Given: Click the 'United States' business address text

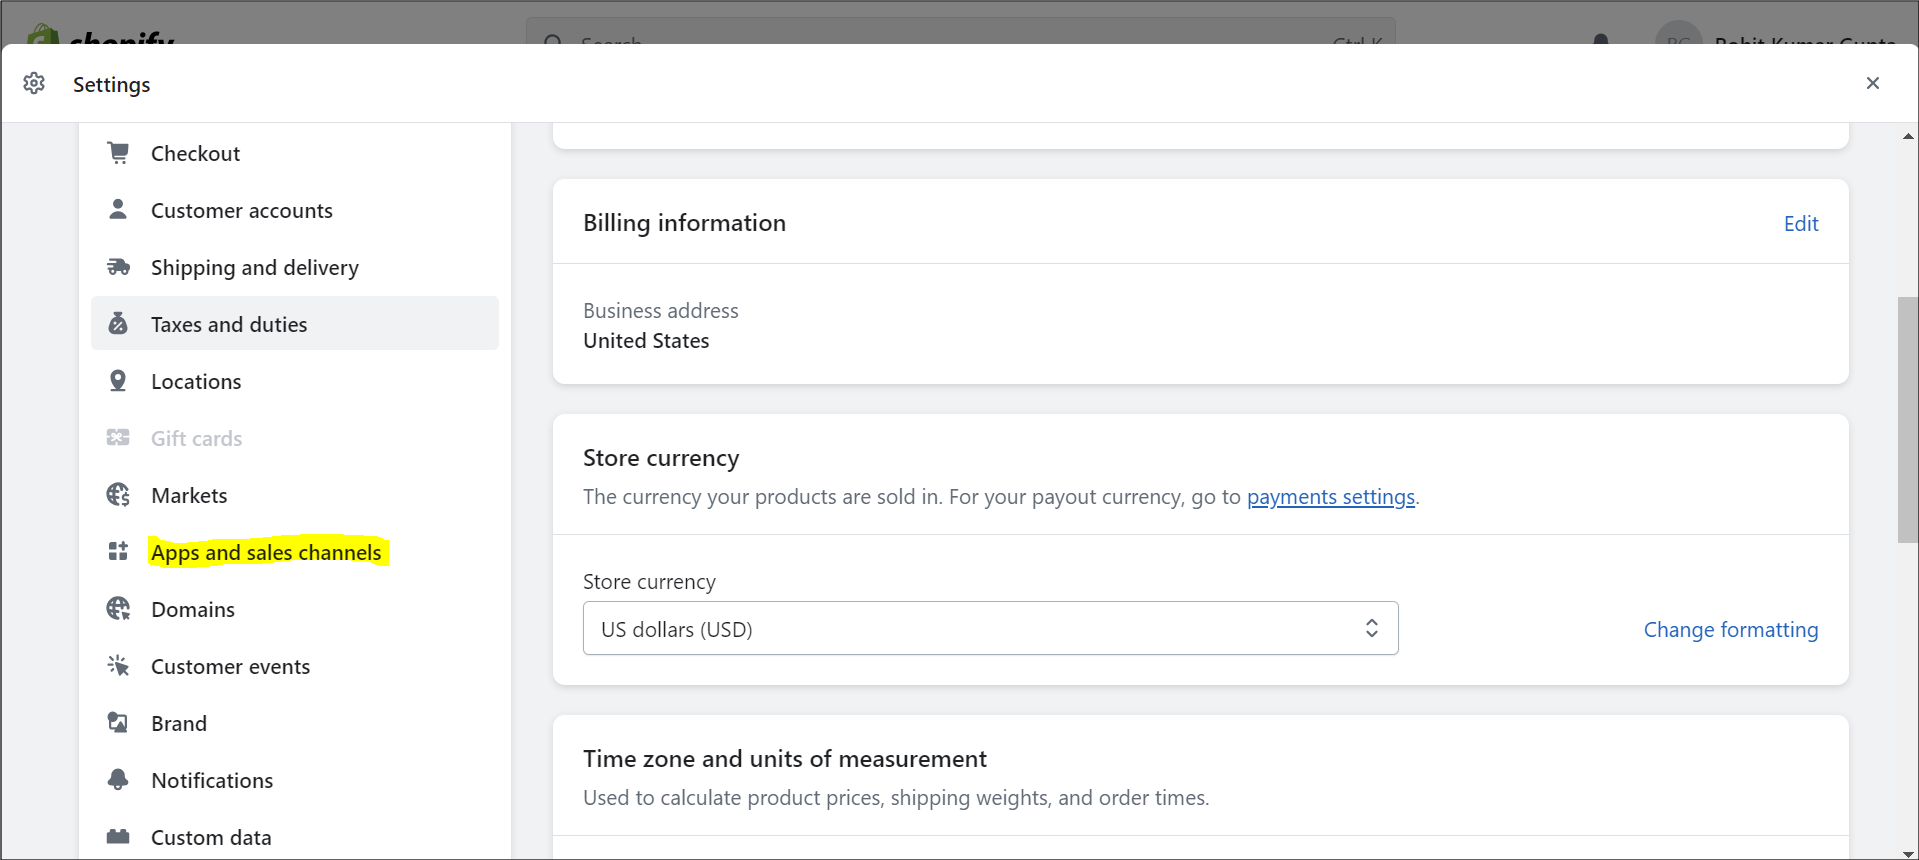Looking at the screenshot, I should click(646, 341).
